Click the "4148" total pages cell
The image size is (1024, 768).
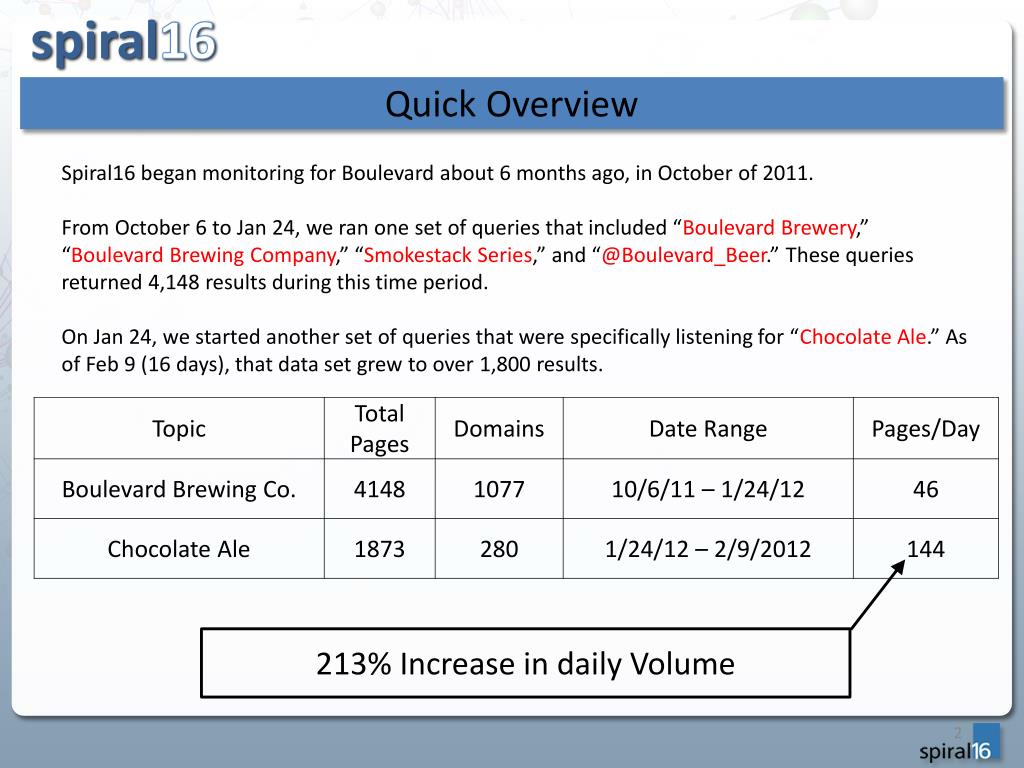pos(379,489)
